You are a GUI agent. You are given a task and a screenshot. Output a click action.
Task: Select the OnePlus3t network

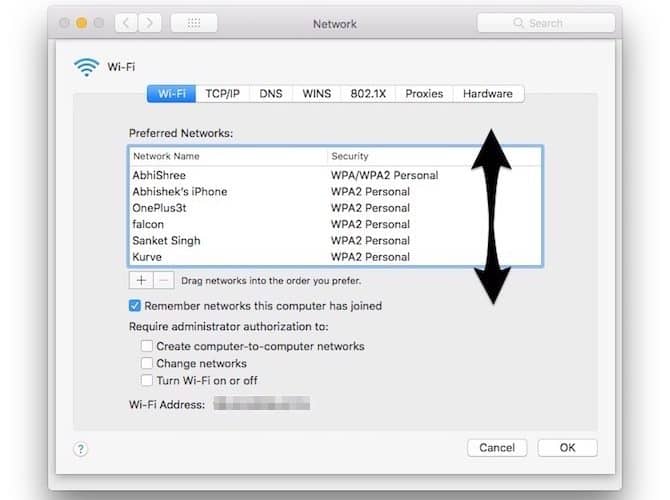pyautogui.click(x=335, y=208)
